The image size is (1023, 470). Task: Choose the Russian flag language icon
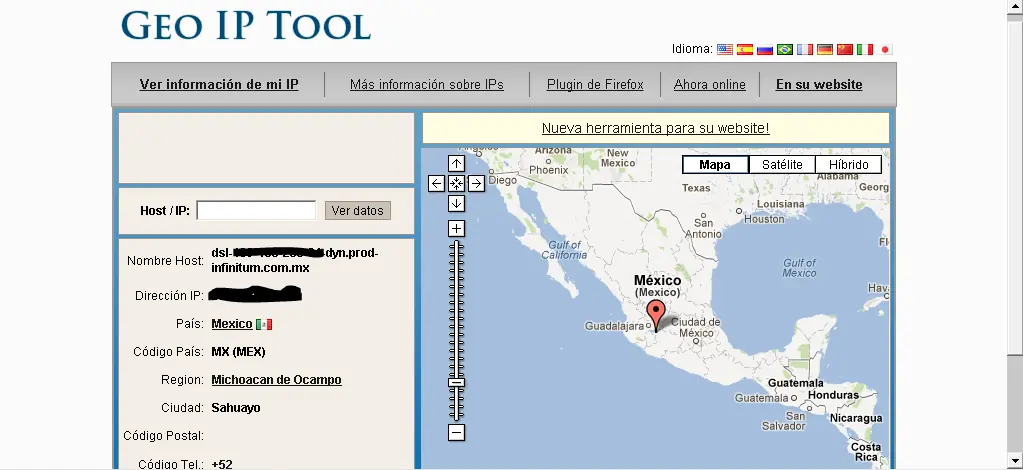(x=765, y=49)
